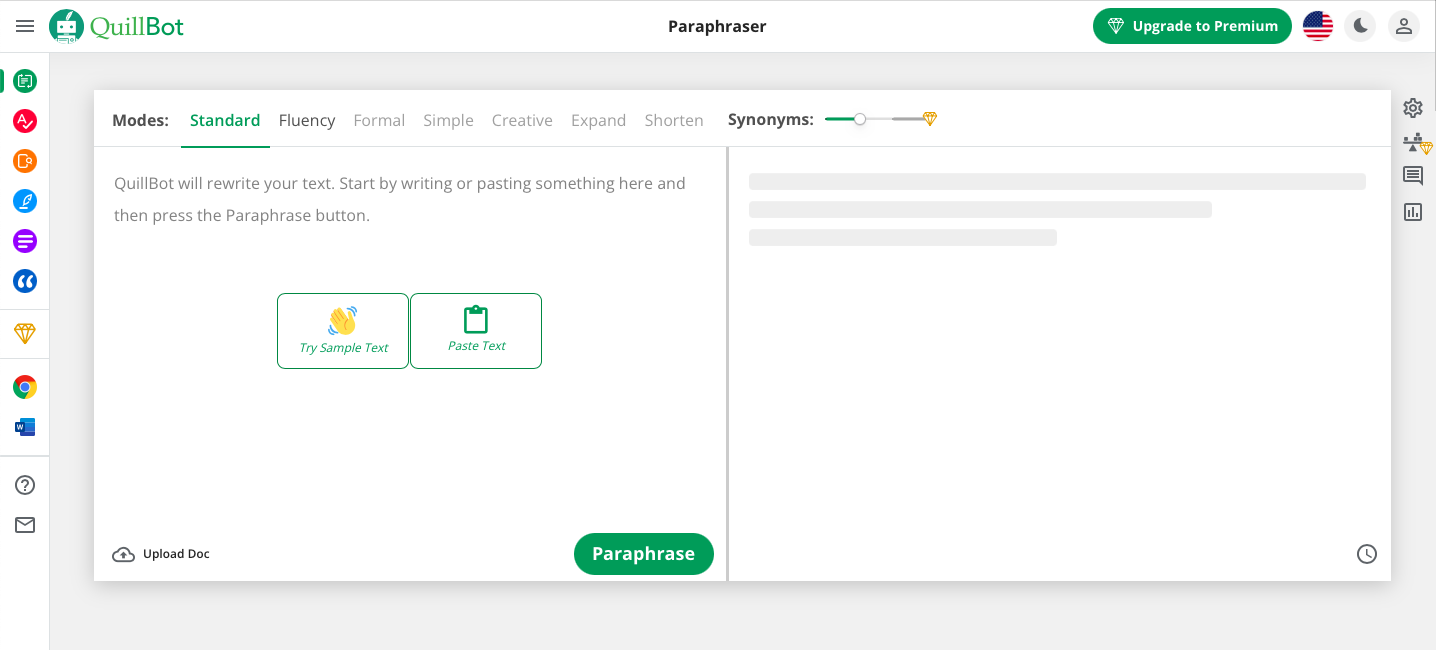Open the Paraphraser tool in sidebar
The width and height of the screenshot is (1436, 650).
[x=25, y=81]
